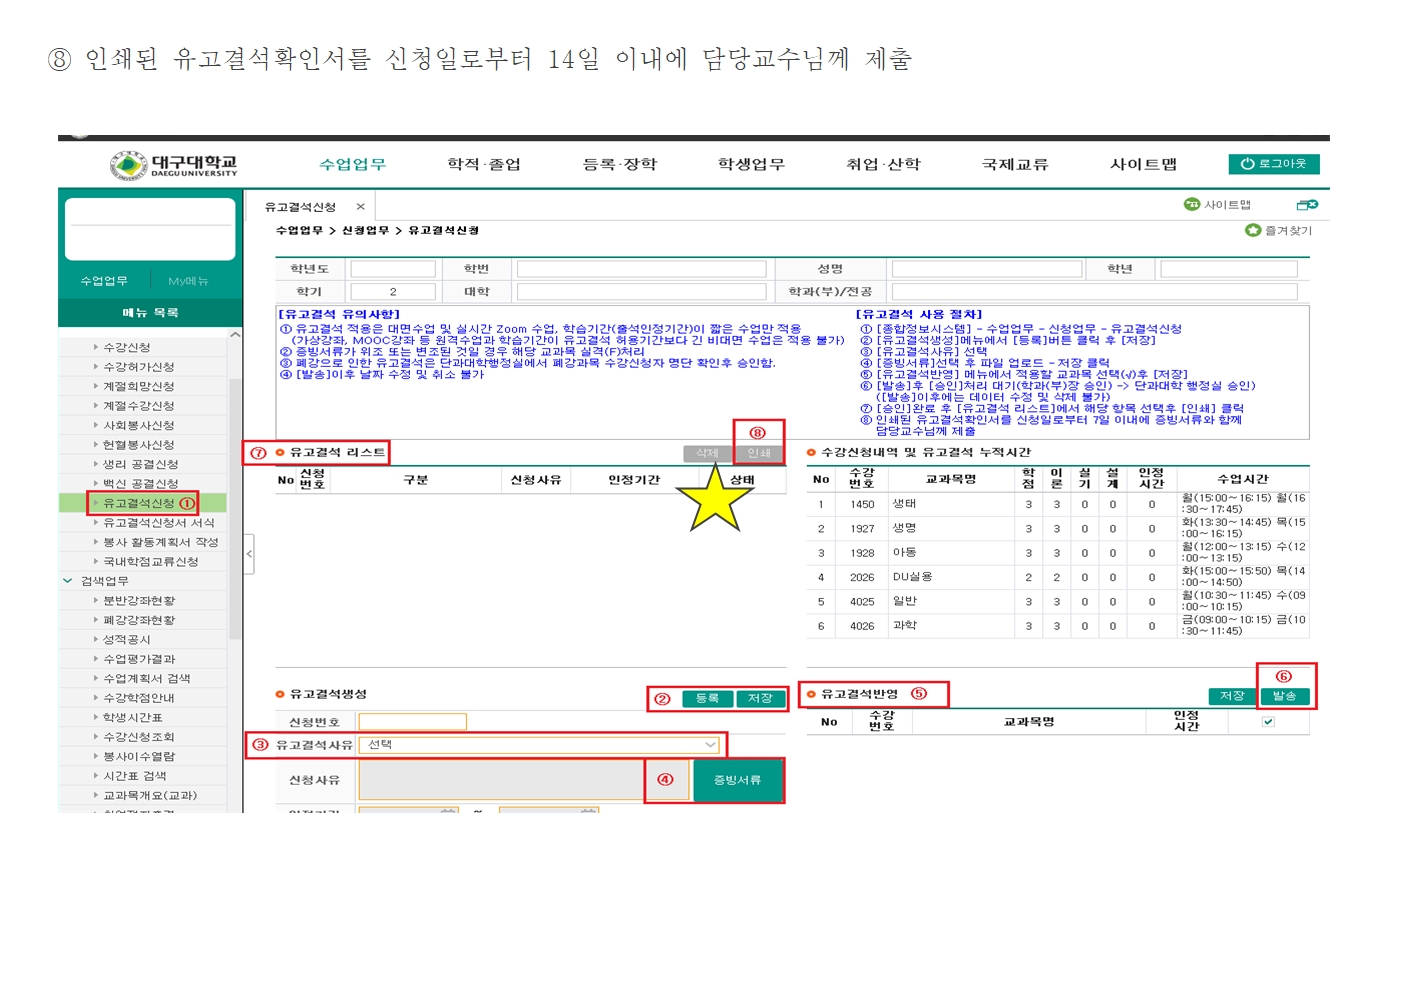Screen dimensions: 1403x992
Task: Open the 등록·장학 top menu
Action: (x=619, y=165)
